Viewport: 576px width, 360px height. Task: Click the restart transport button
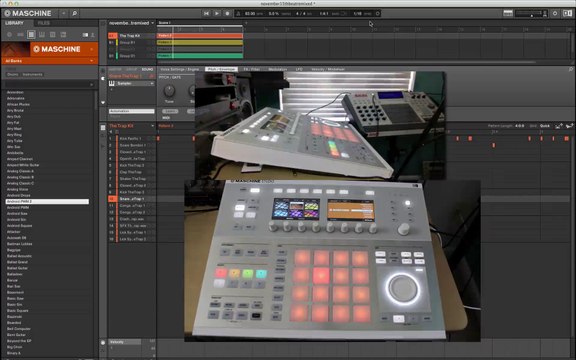click(206, 14)
